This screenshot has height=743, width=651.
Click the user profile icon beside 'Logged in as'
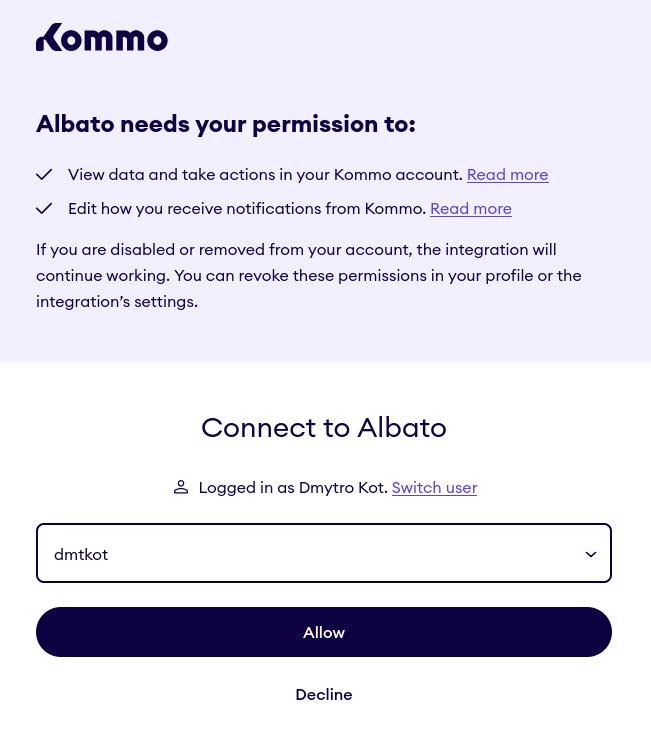coord(181,487)
